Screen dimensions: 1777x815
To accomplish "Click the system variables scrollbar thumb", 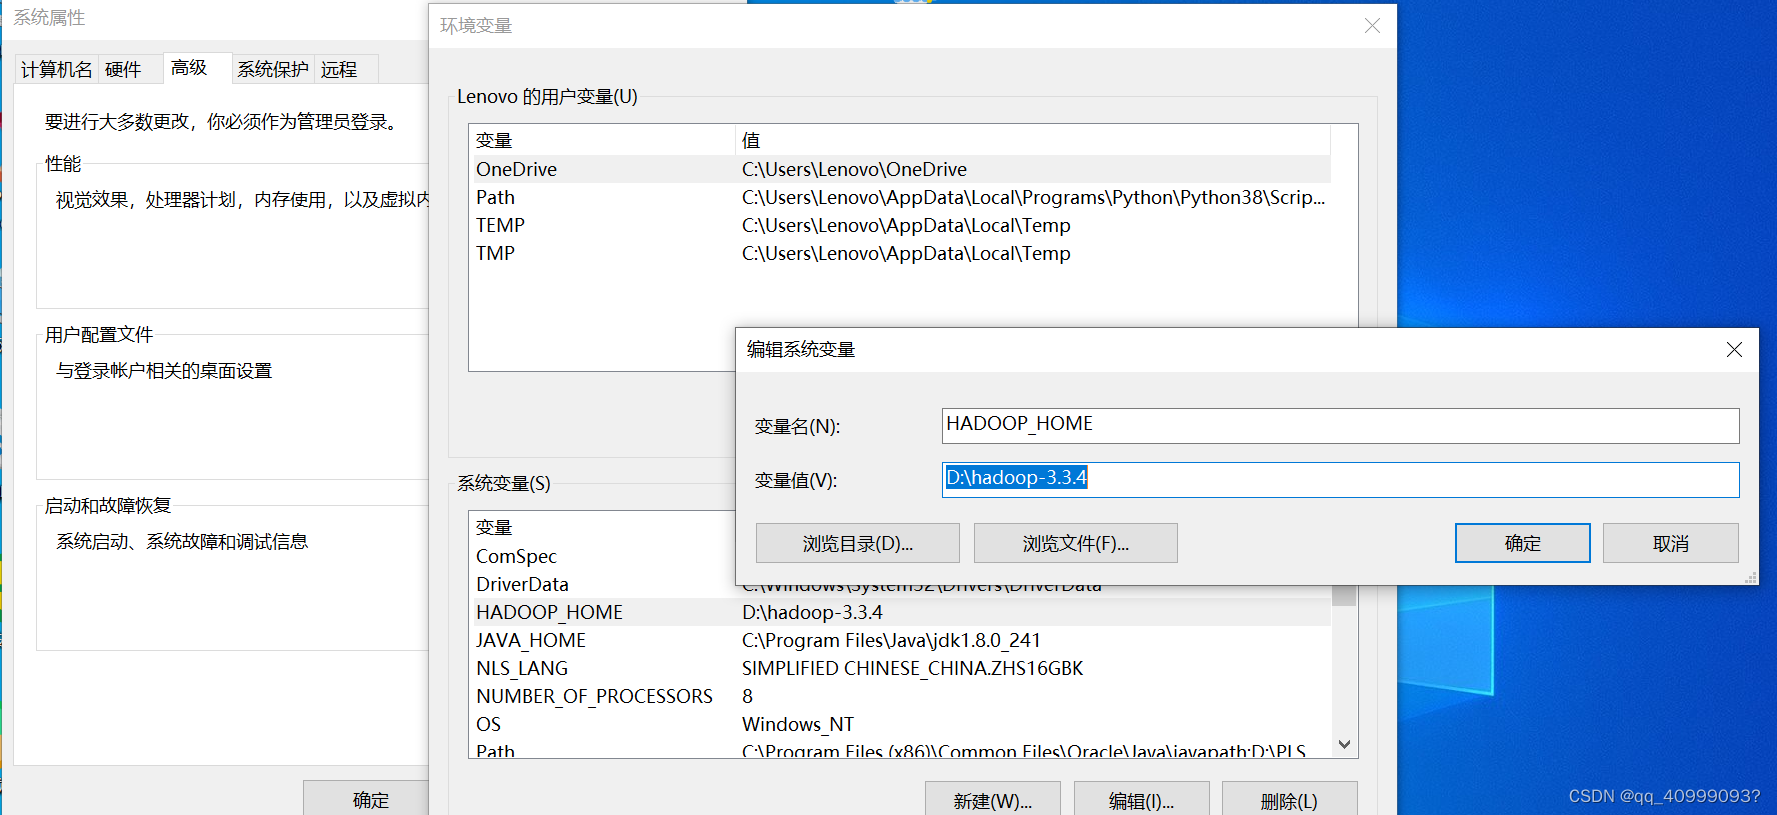I will [x=1344, y=595].
